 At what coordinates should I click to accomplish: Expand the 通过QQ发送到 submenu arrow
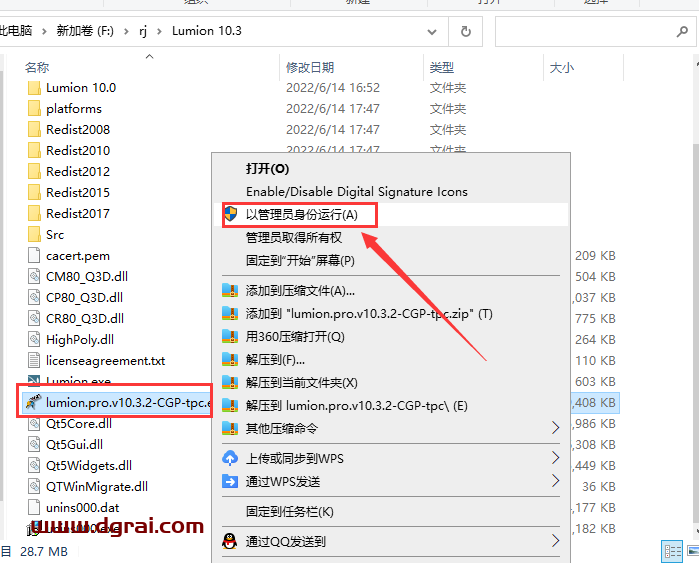[555, 541]
